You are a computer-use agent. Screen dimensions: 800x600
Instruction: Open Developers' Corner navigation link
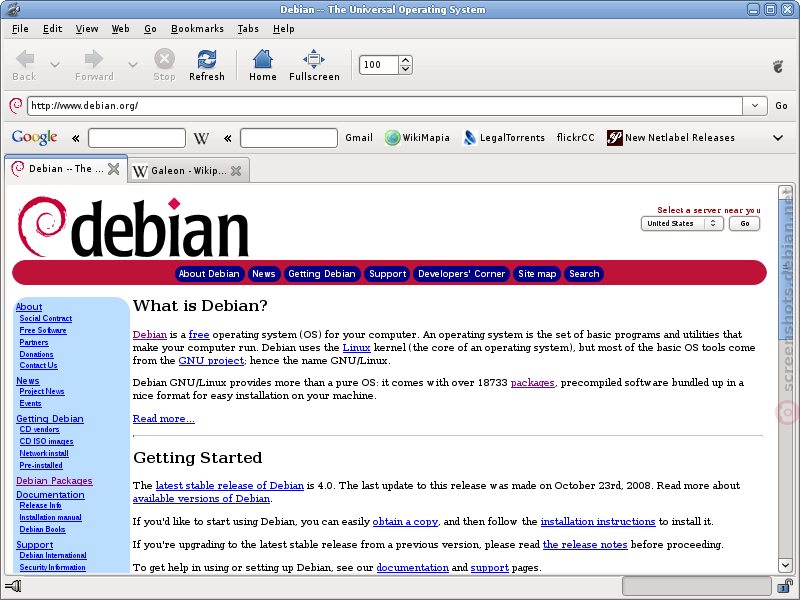(x=461, y=274)
